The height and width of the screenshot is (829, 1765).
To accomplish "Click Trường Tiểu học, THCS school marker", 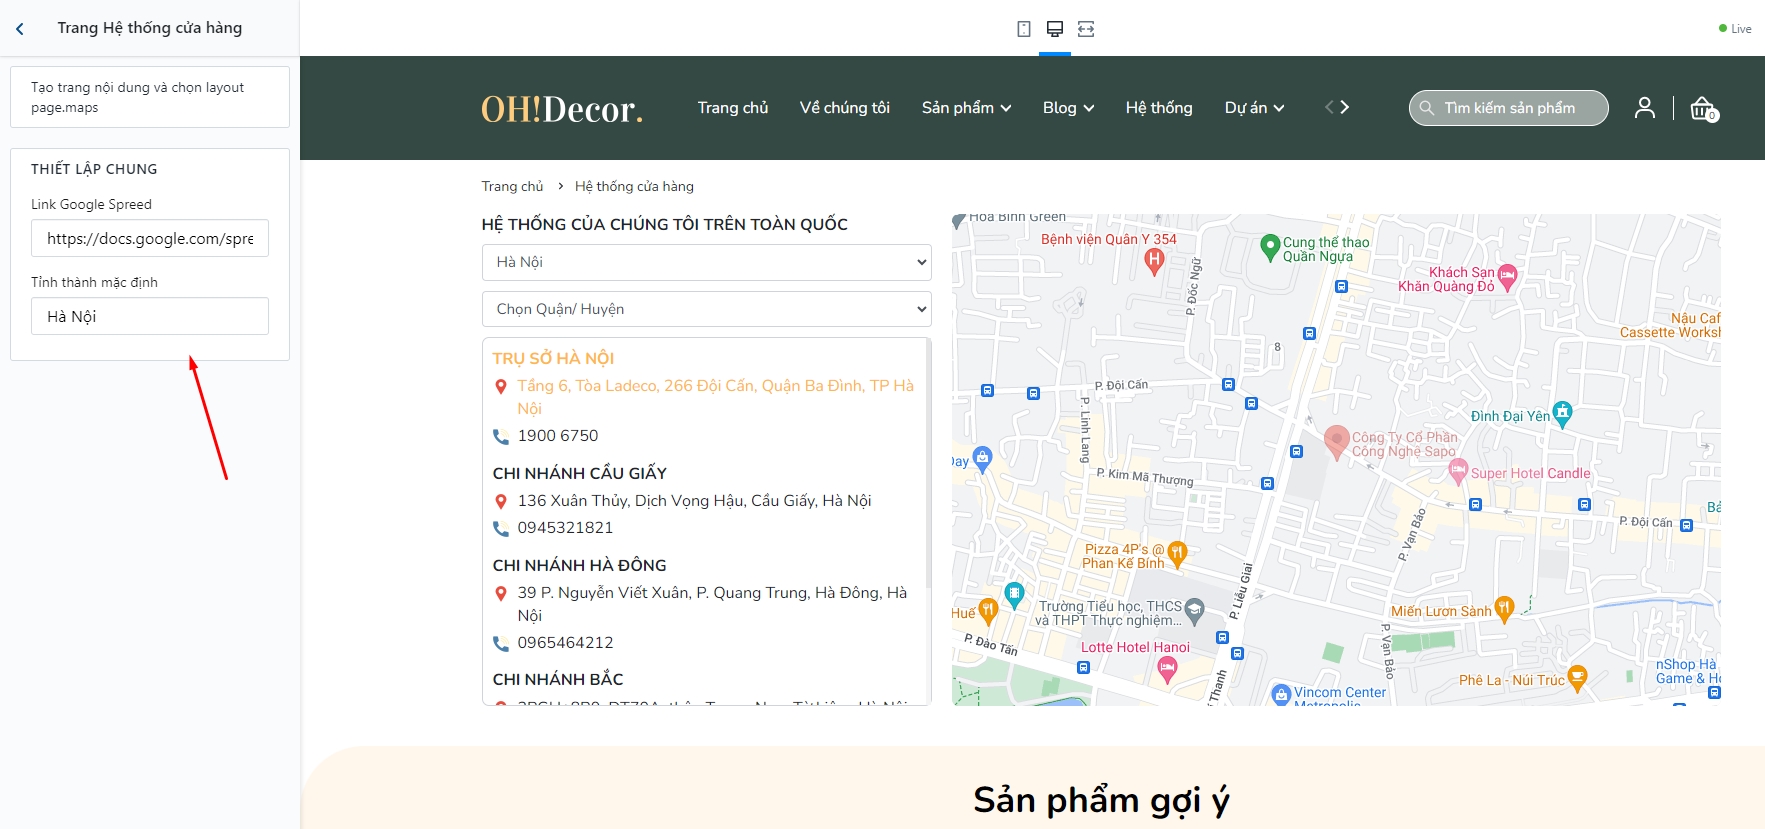I will pyautogui.click(x=1194, y=609).
